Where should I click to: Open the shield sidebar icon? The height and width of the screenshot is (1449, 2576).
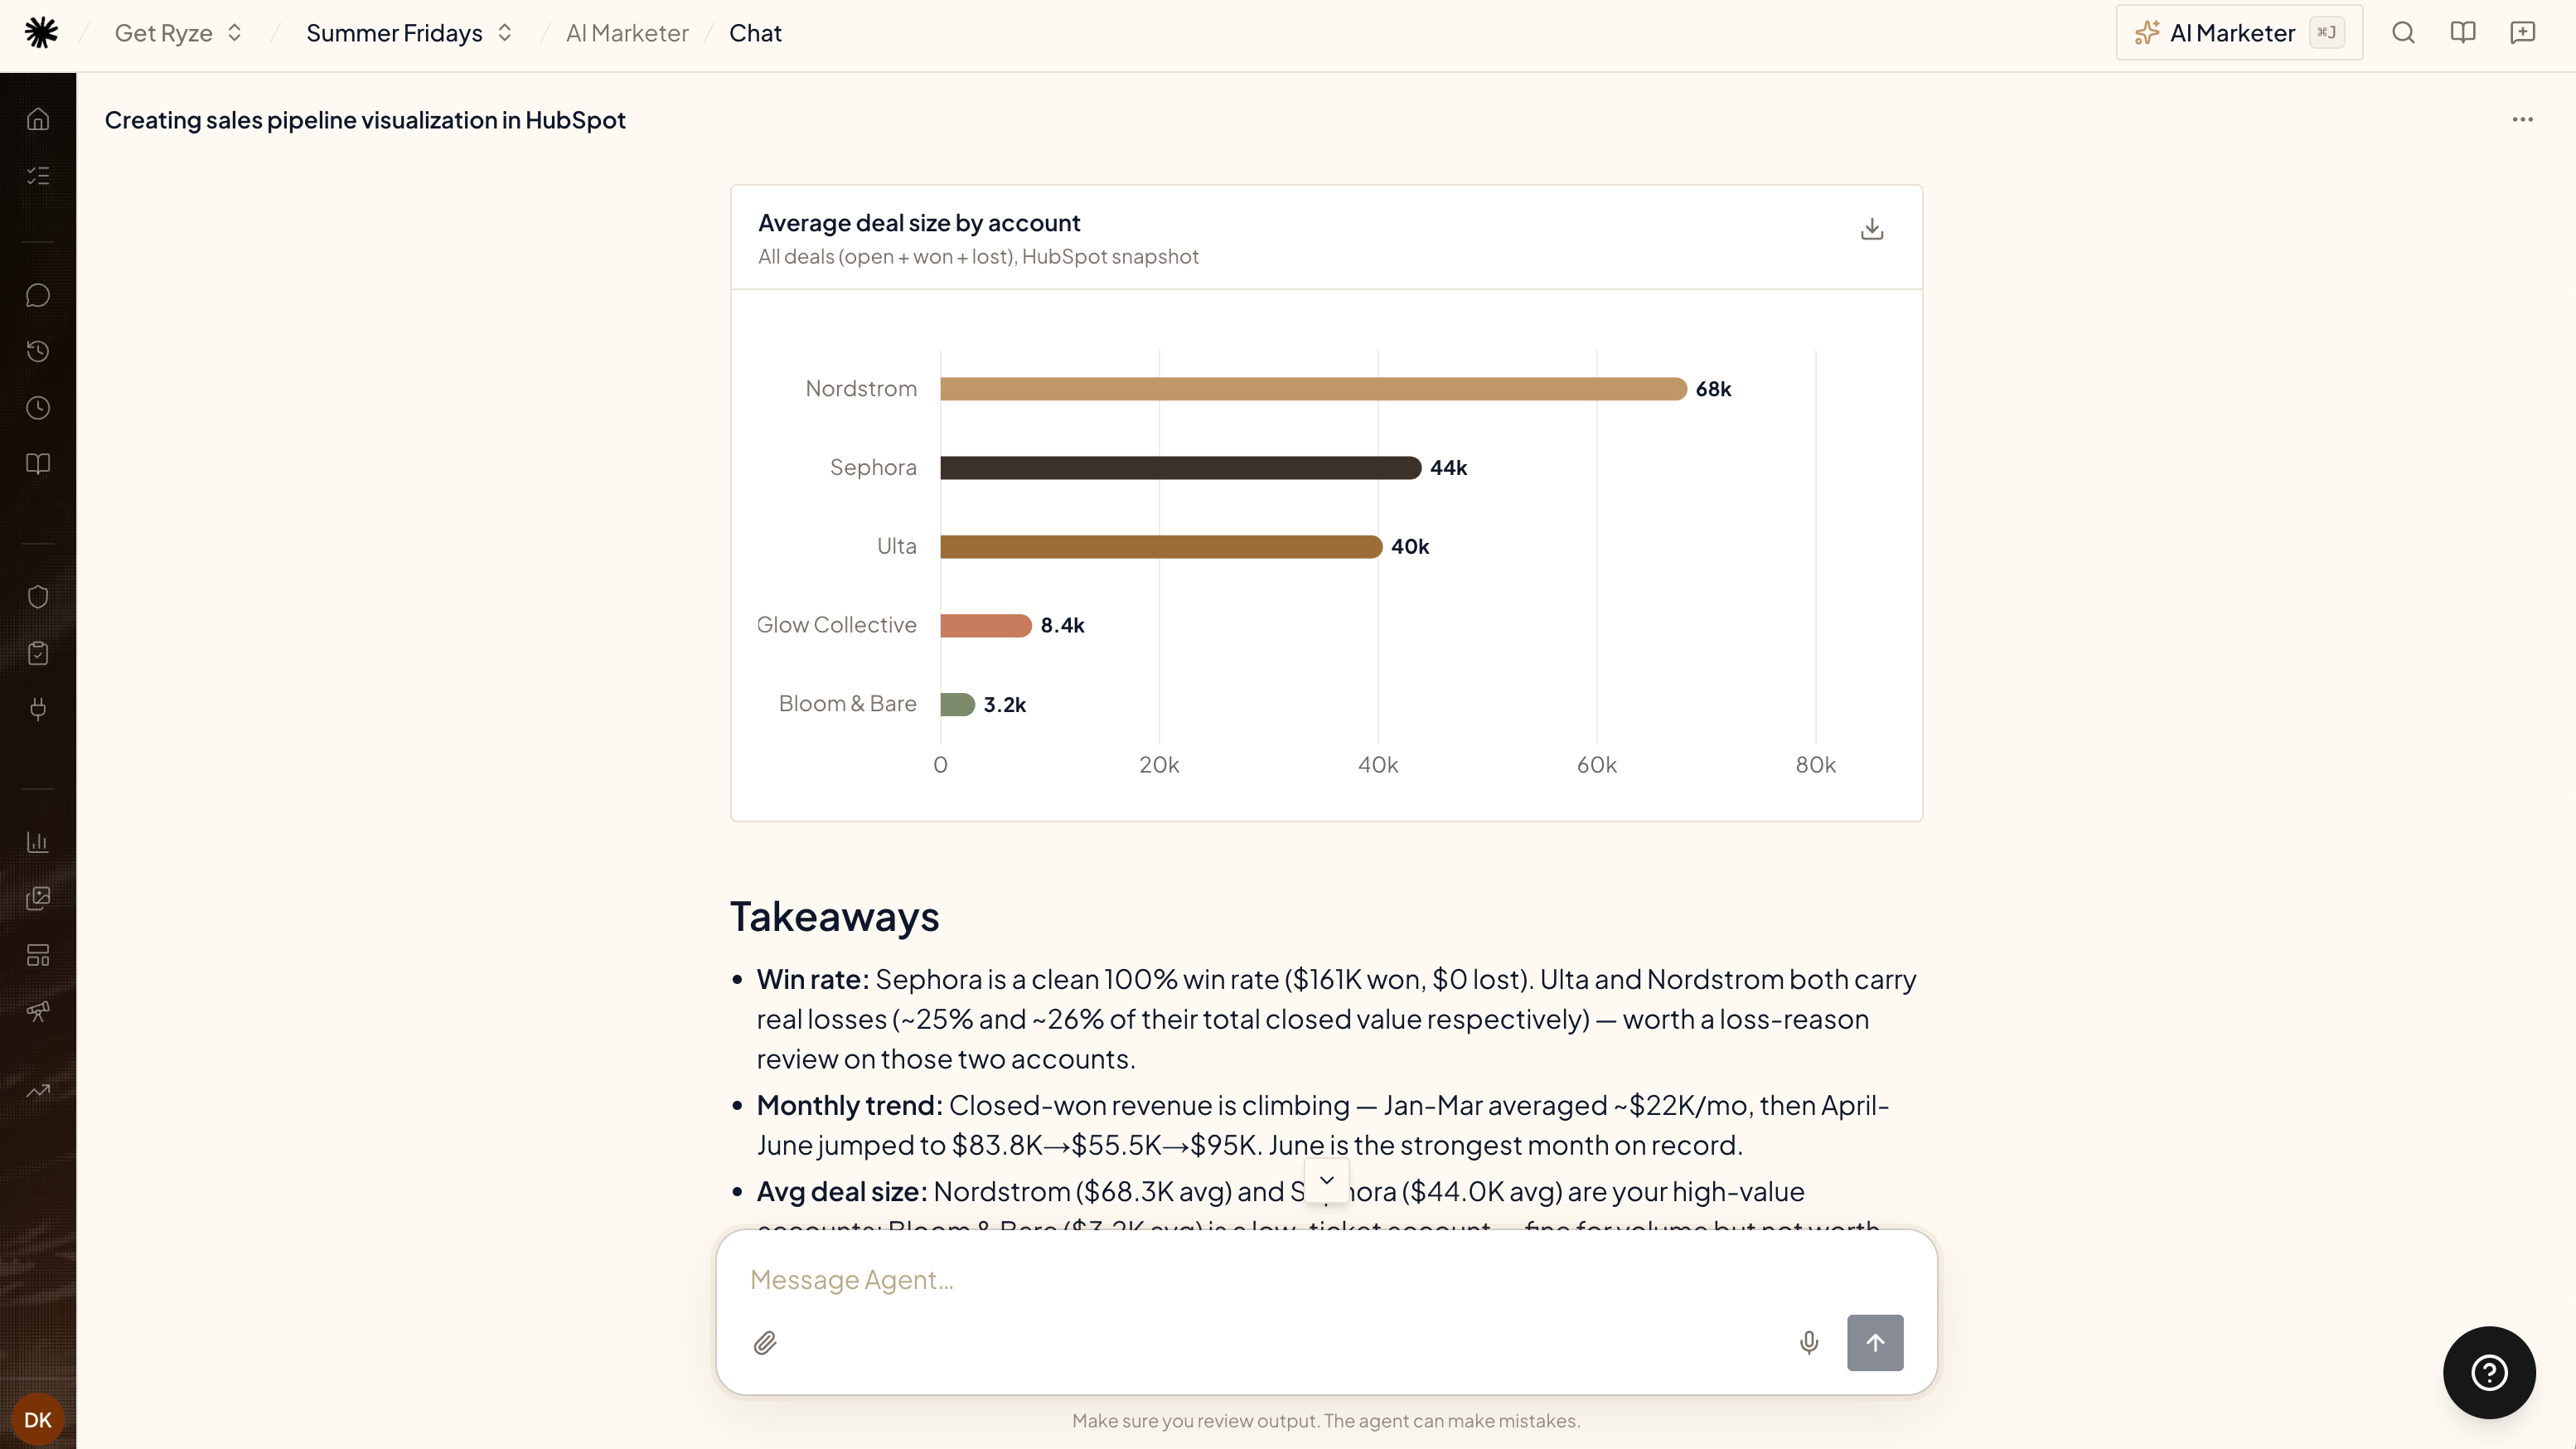coord(38,597)
